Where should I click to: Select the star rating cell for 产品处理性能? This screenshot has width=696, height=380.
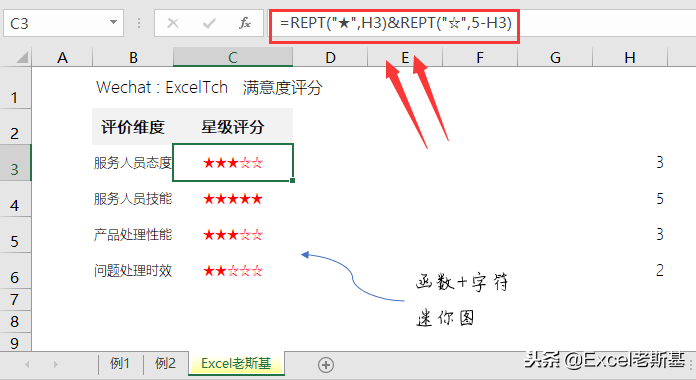tap(233, 235)
